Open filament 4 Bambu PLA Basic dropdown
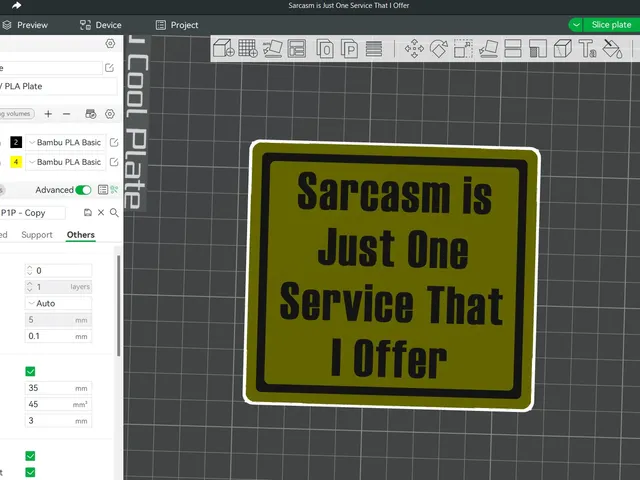 pyautogui.click(x=66, y=162)
